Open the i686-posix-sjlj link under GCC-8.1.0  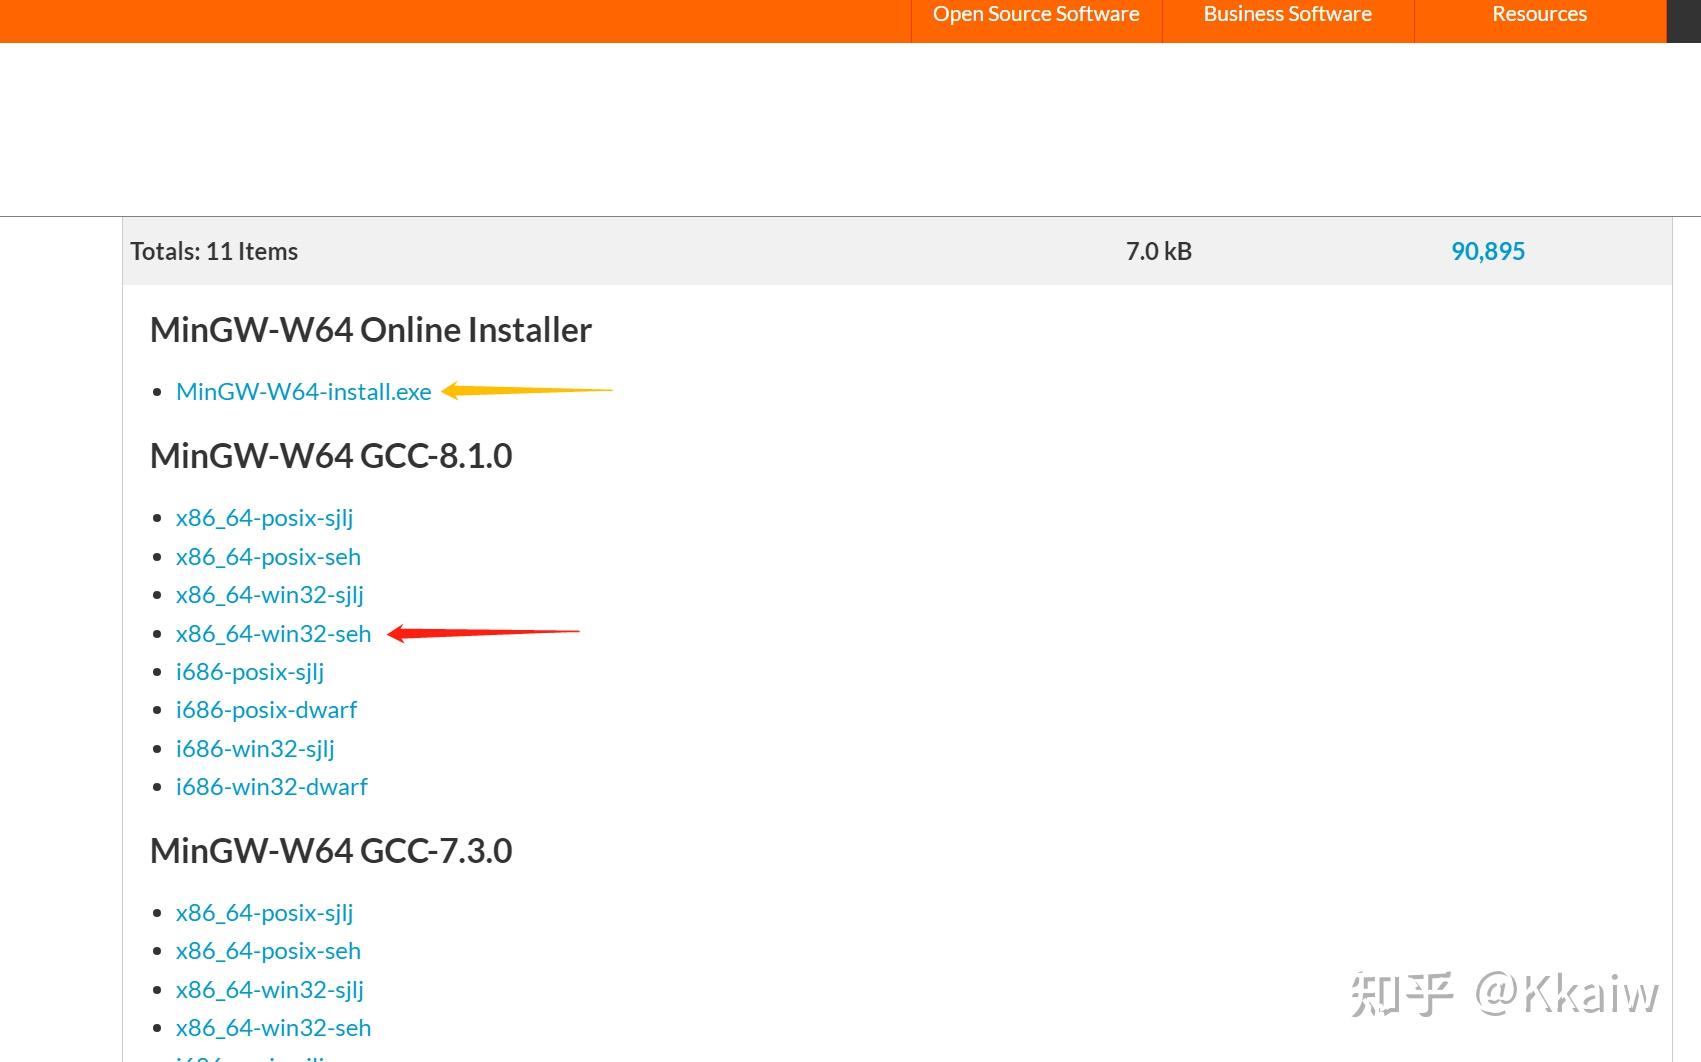click(x=250, y=672)
